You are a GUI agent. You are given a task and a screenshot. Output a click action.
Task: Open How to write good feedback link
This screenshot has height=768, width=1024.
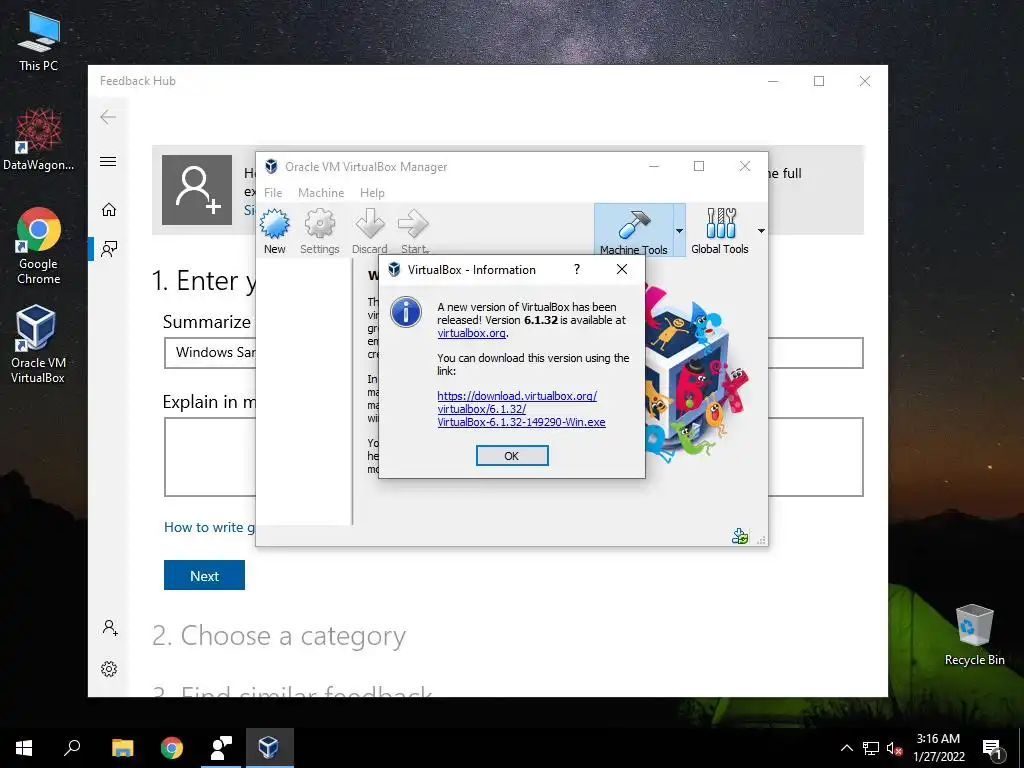[209, 527]
